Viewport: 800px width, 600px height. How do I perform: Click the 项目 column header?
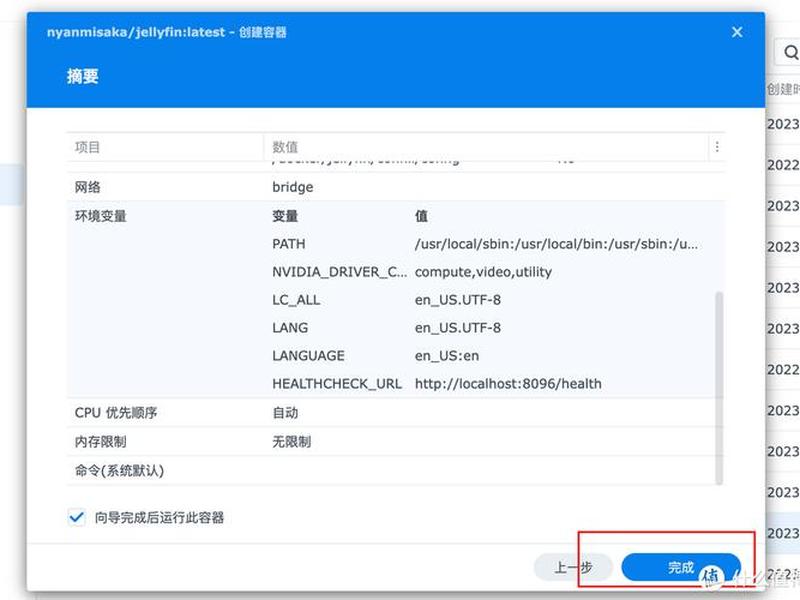165,147
